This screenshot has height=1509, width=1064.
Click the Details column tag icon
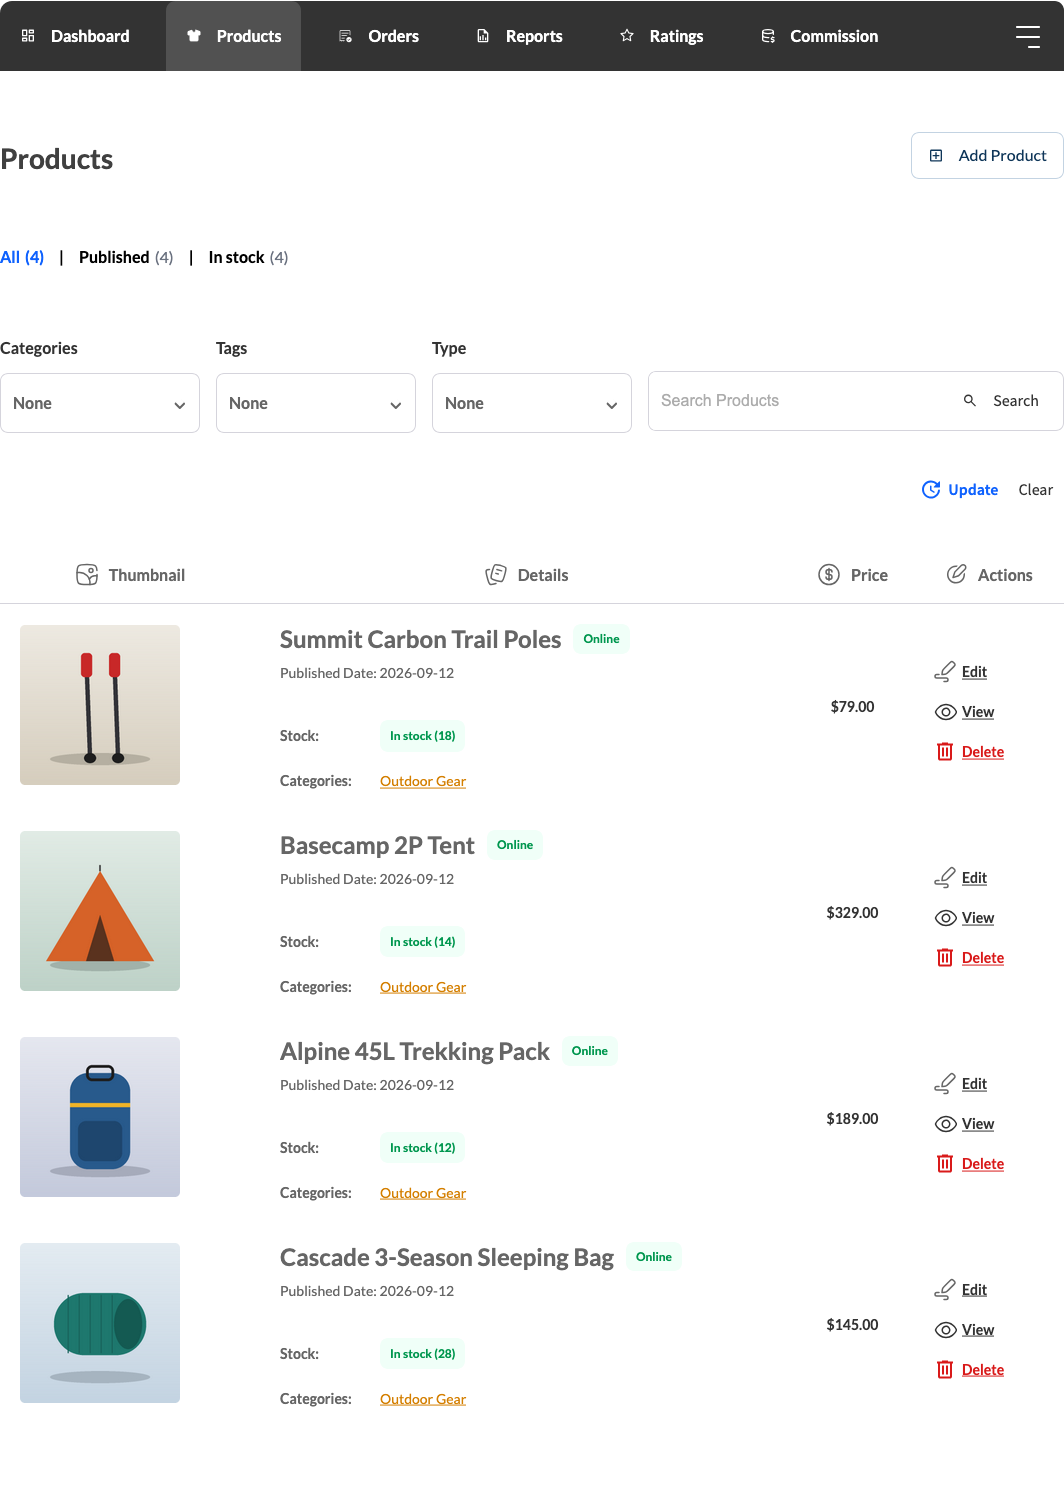pos(496,575)
